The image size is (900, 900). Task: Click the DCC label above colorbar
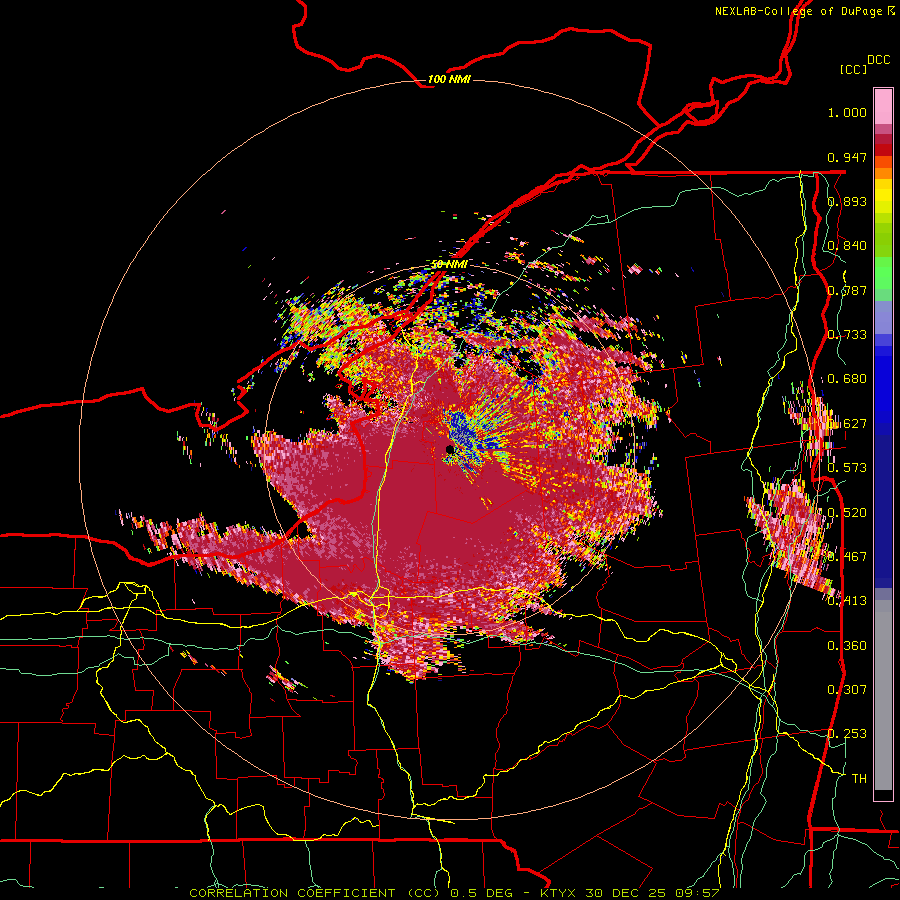pyautogui.click(x=878, y=60)
